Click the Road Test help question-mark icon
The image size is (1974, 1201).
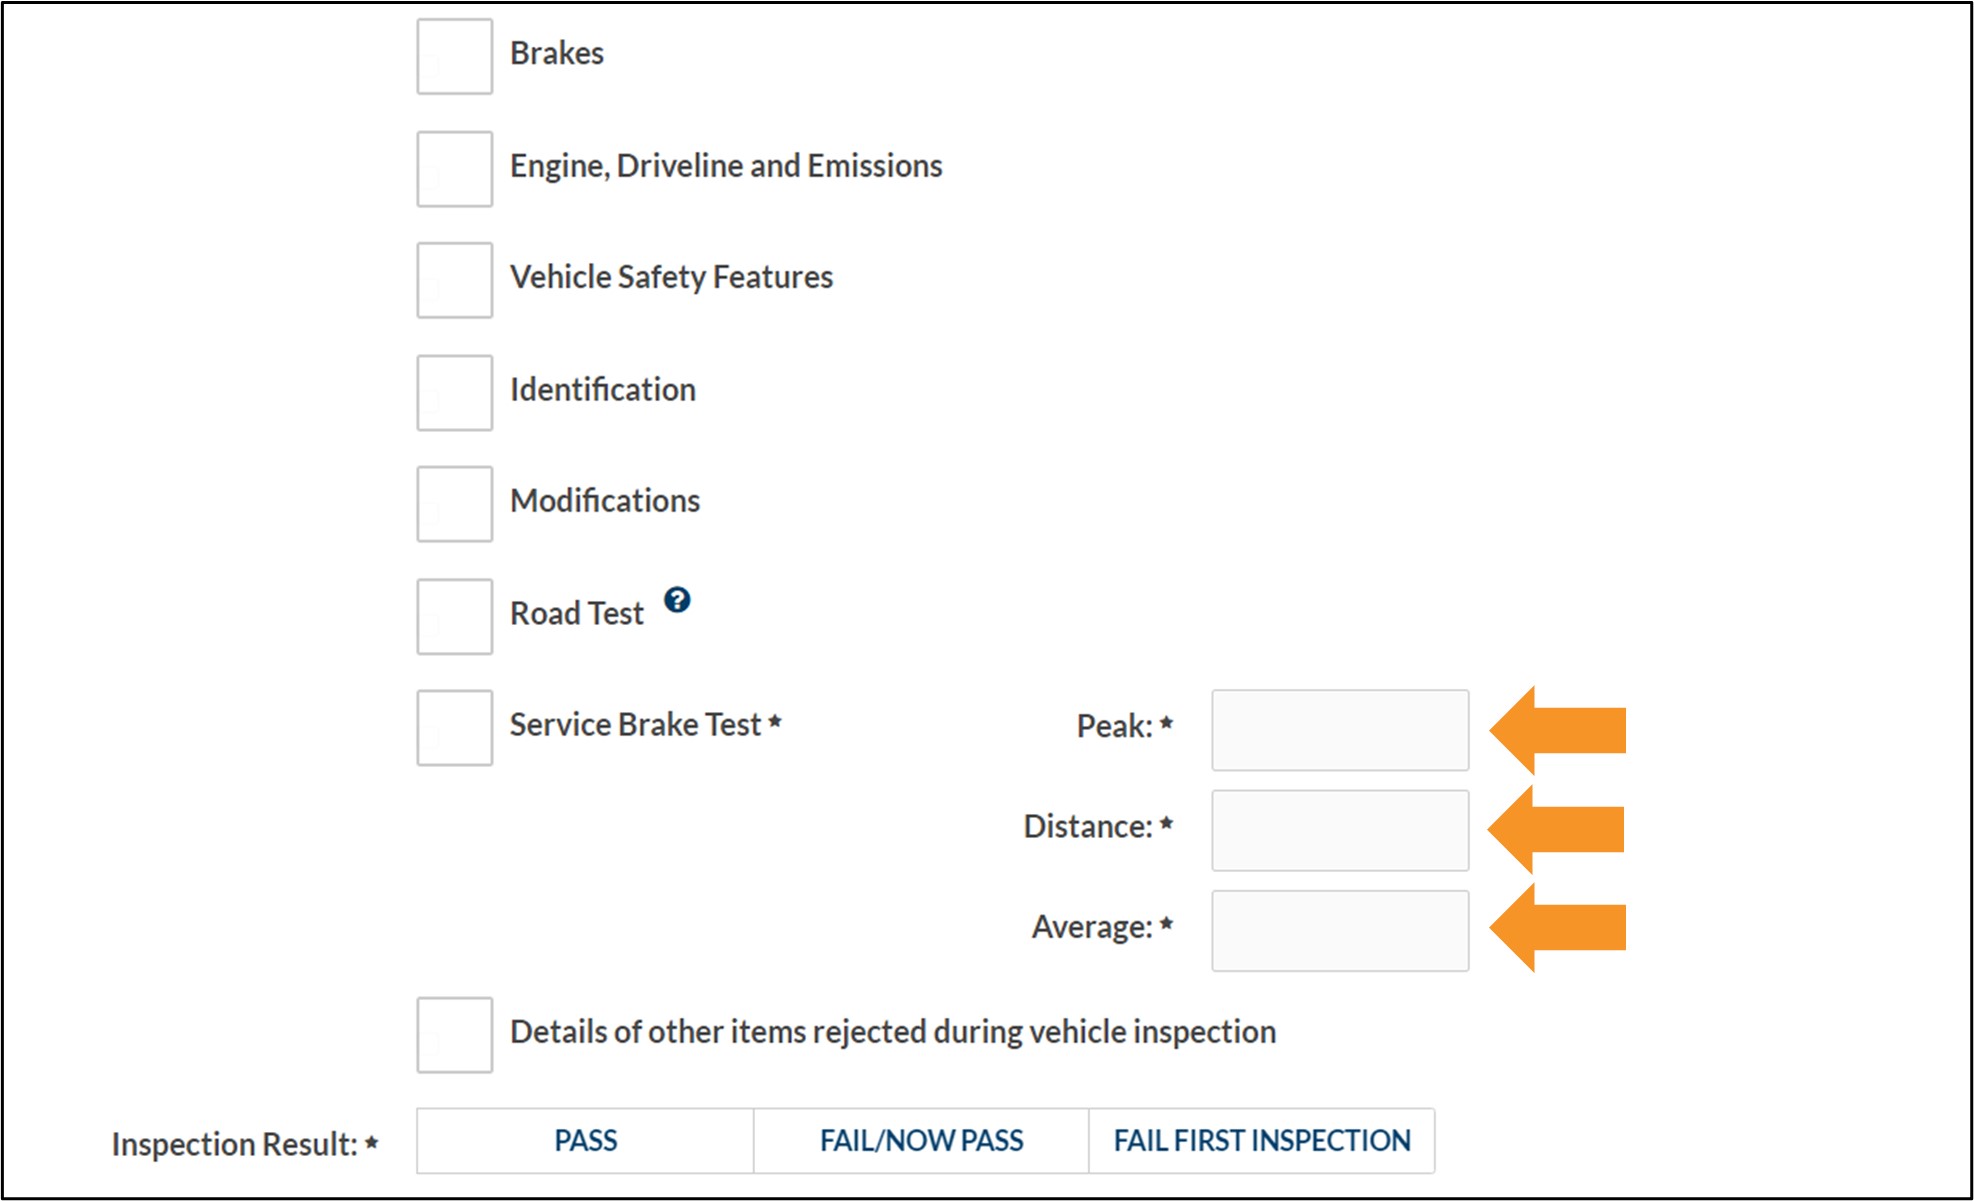coord(677,600)
